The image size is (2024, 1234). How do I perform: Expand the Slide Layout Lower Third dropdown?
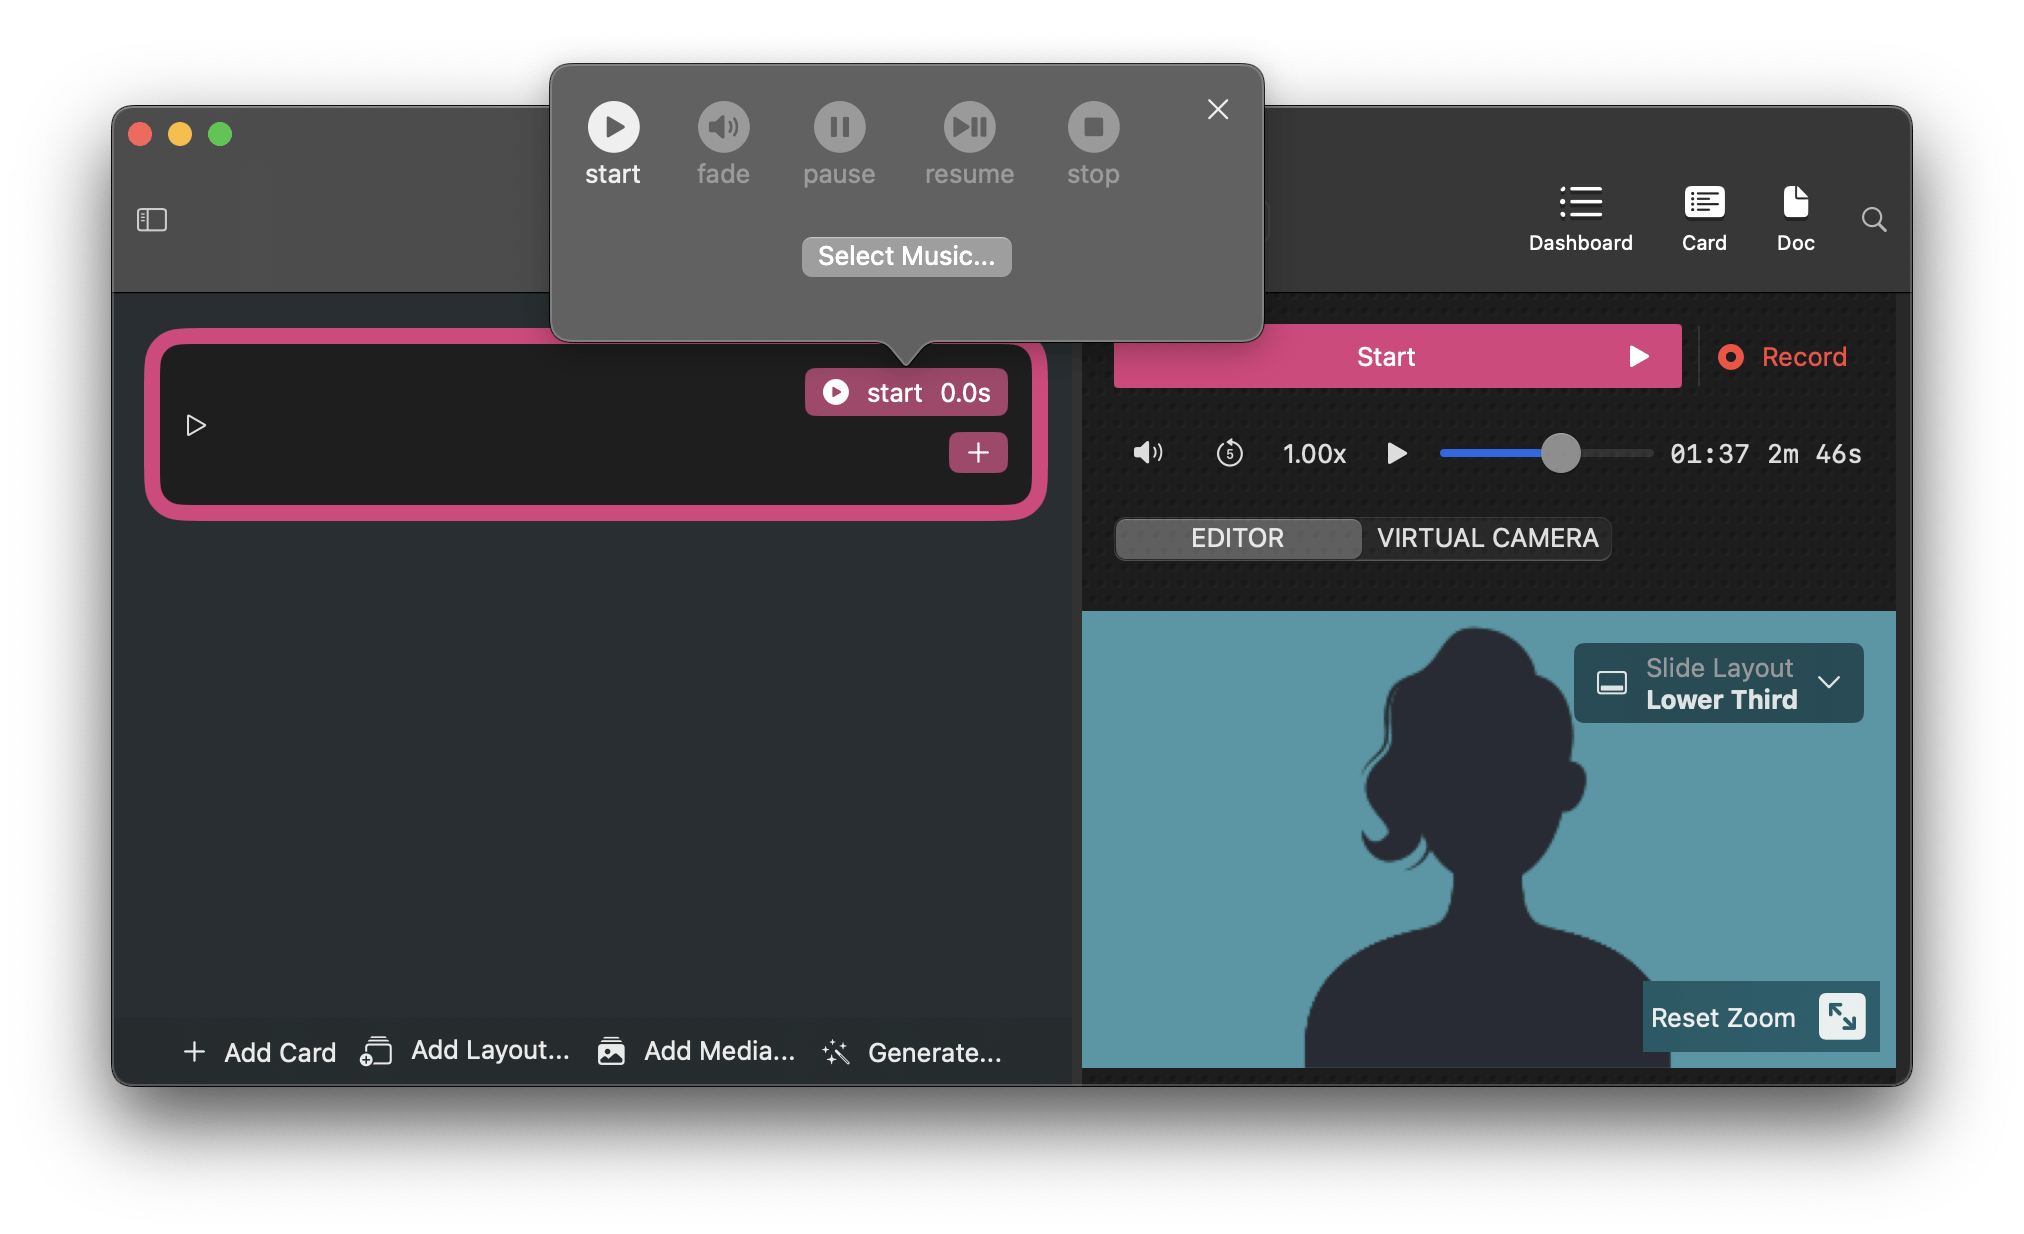(x=1829, y=682)
